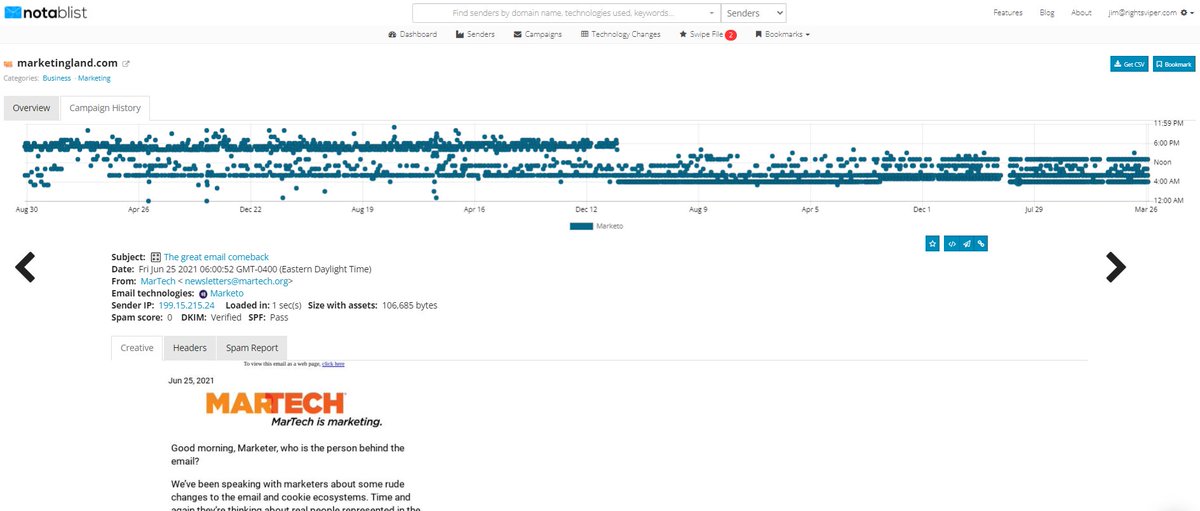The image size is (1200, 511).
Task: Click the paper plane send icon
Action: coord(967,243)
